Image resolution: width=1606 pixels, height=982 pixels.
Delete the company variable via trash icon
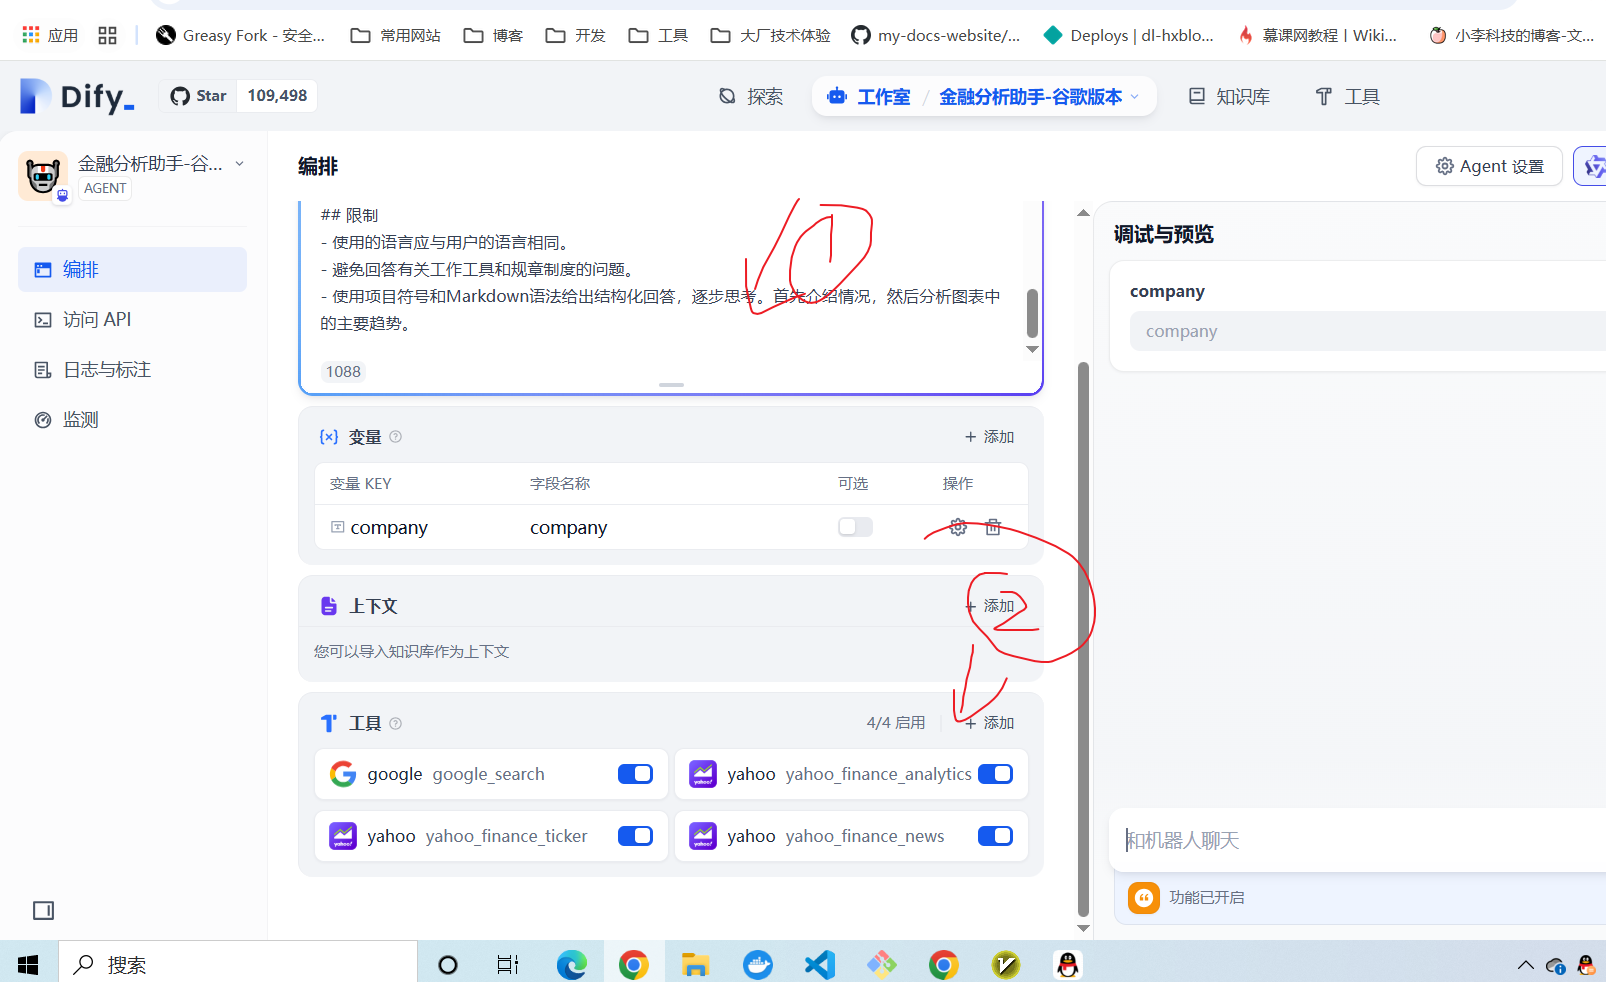pyautogui.click(x=993, y=527)
